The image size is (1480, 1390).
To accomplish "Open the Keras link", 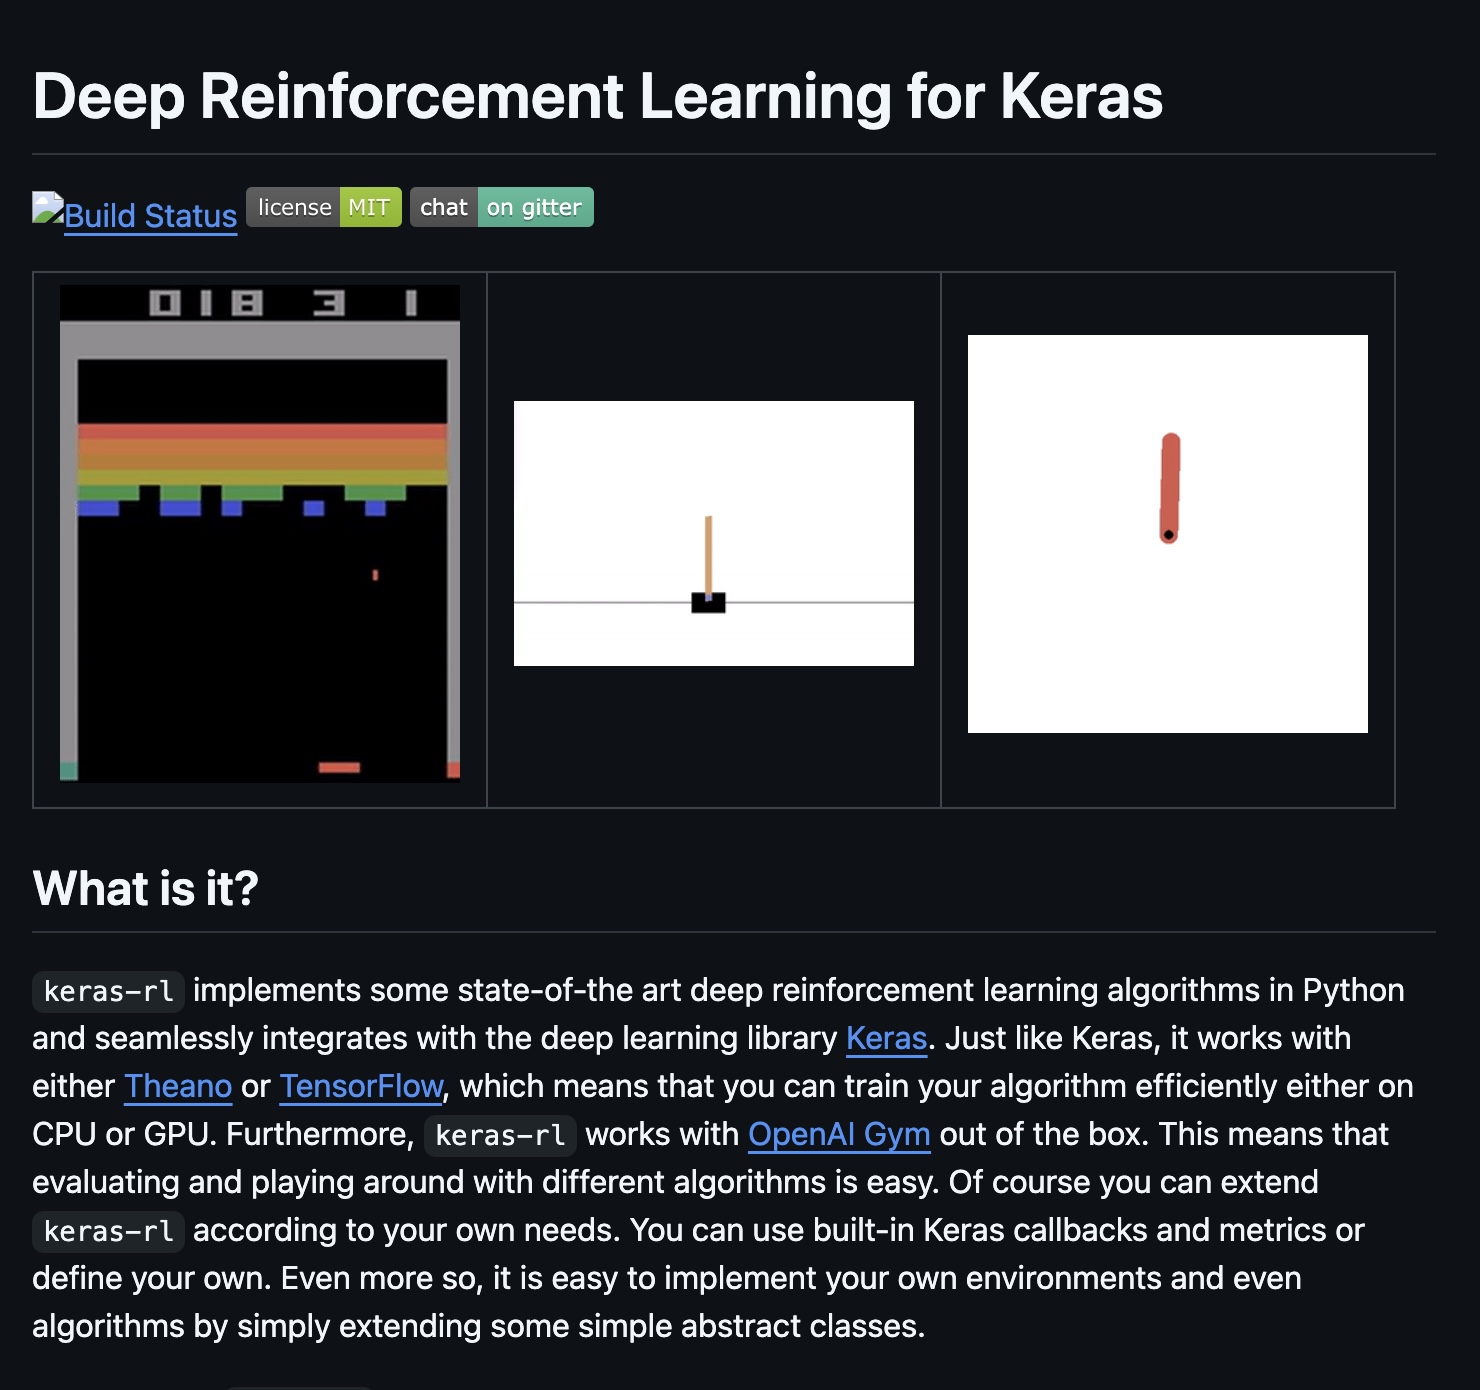I will pos(884,1038).
